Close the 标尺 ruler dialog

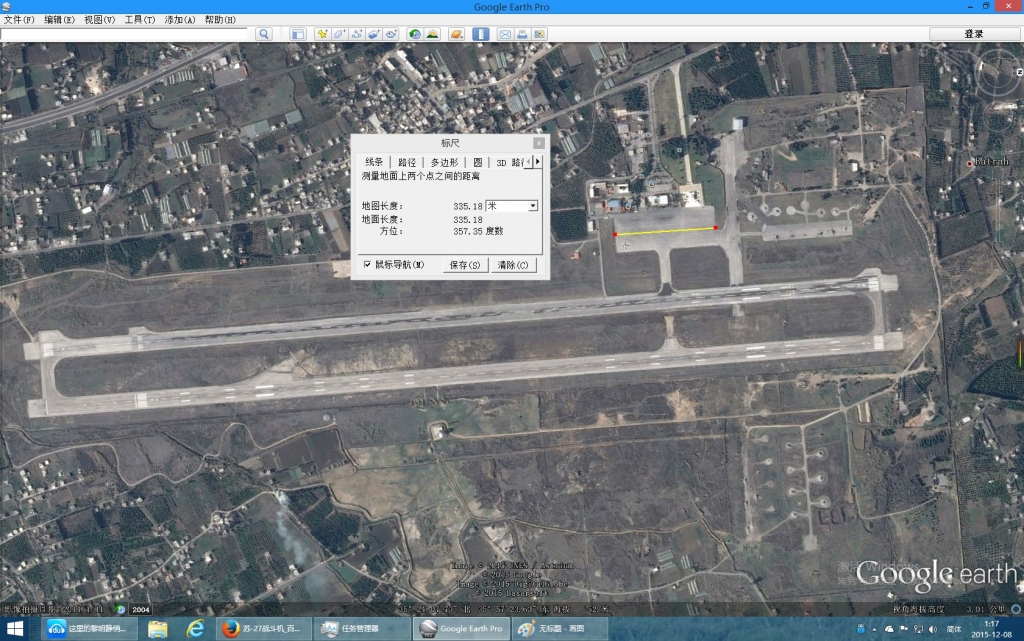click(539, 143)
